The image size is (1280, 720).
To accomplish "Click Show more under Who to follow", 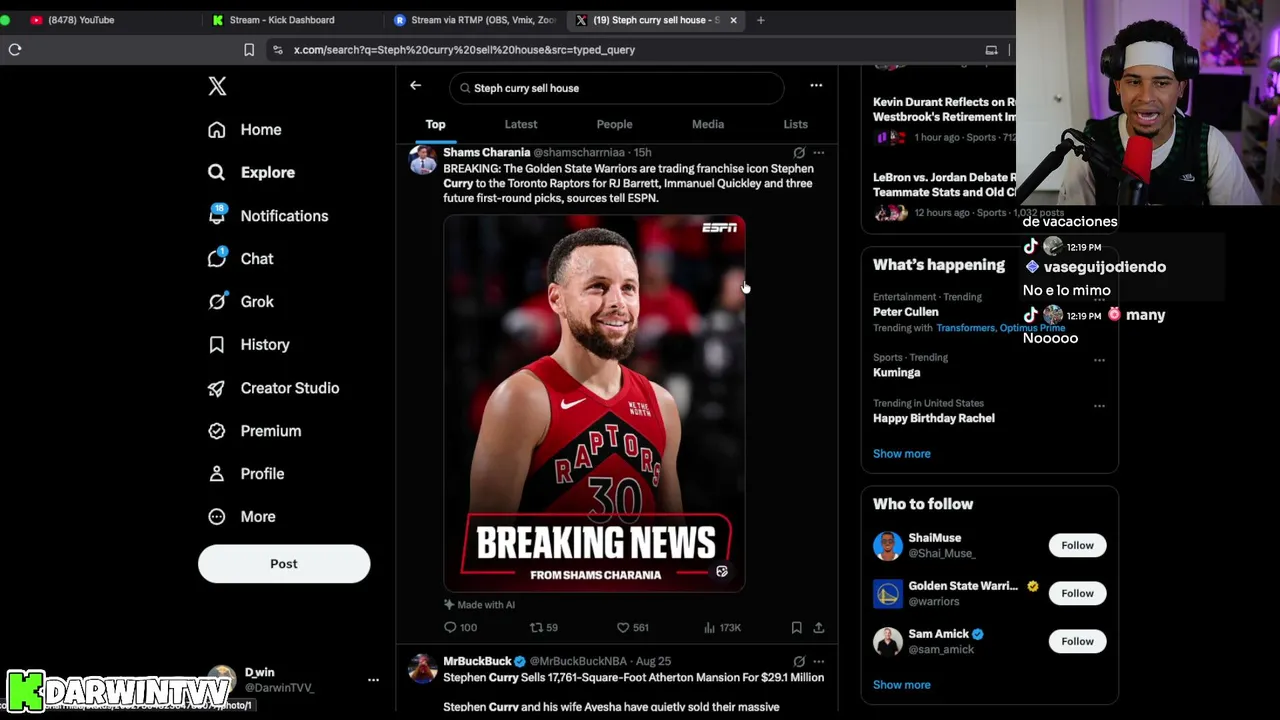I will pyautogui.click(x=902, y=685).
